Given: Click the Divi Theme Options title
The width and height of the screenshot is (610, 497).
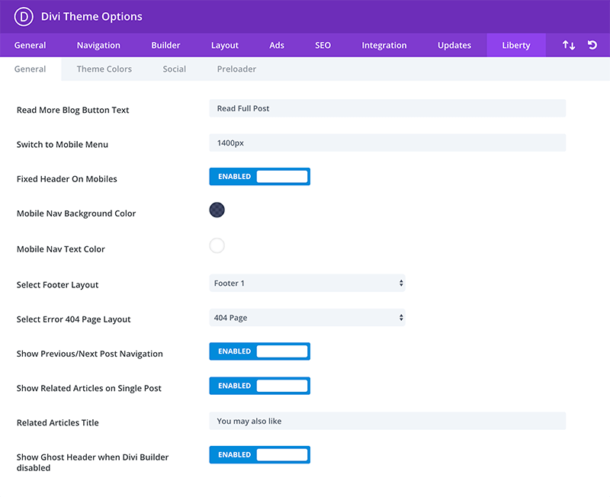Looking at the screenshot, I should coord(91,17).
